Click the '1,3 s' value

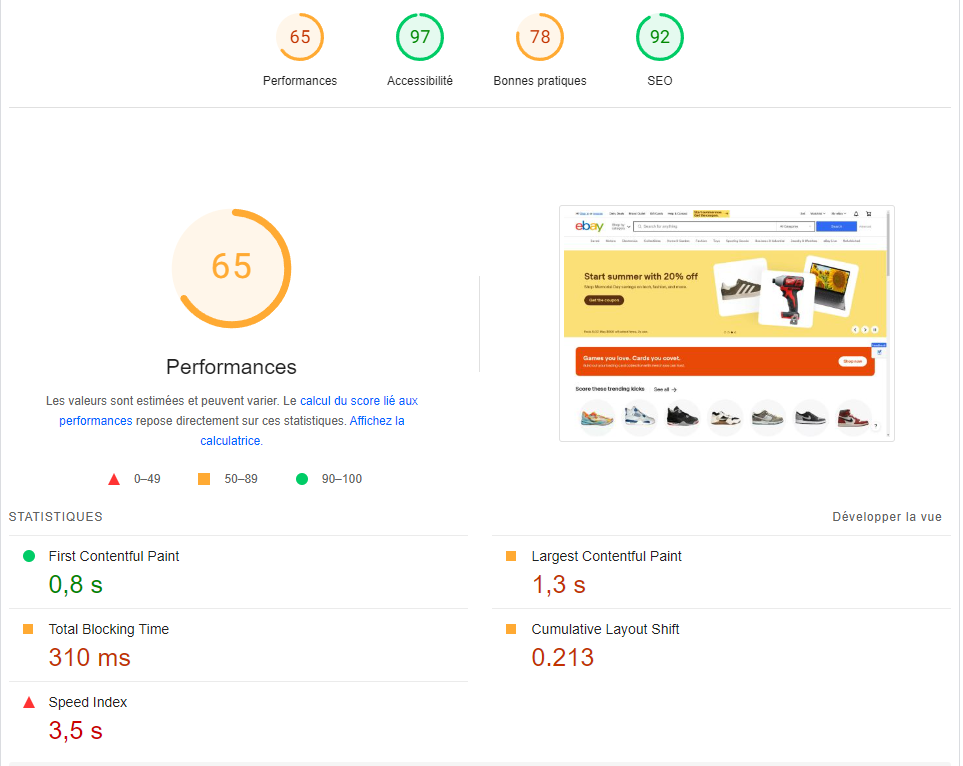[558, 584]
